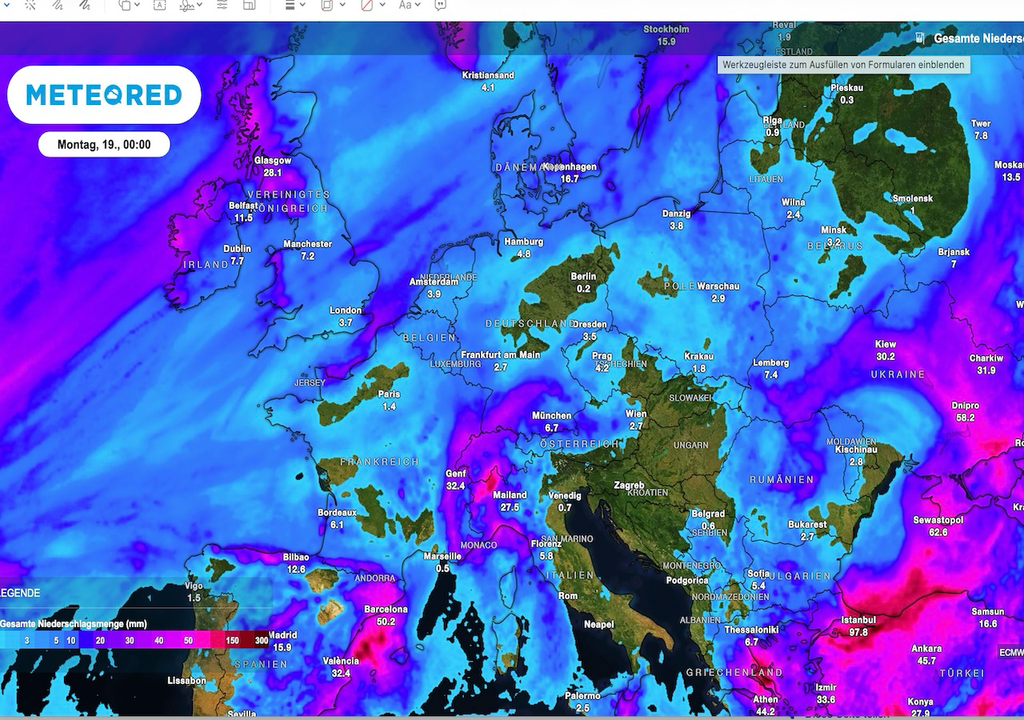Click the Istanbul 97.8 map label
This screenshot has width=1024, height=720.
[858, 626]
